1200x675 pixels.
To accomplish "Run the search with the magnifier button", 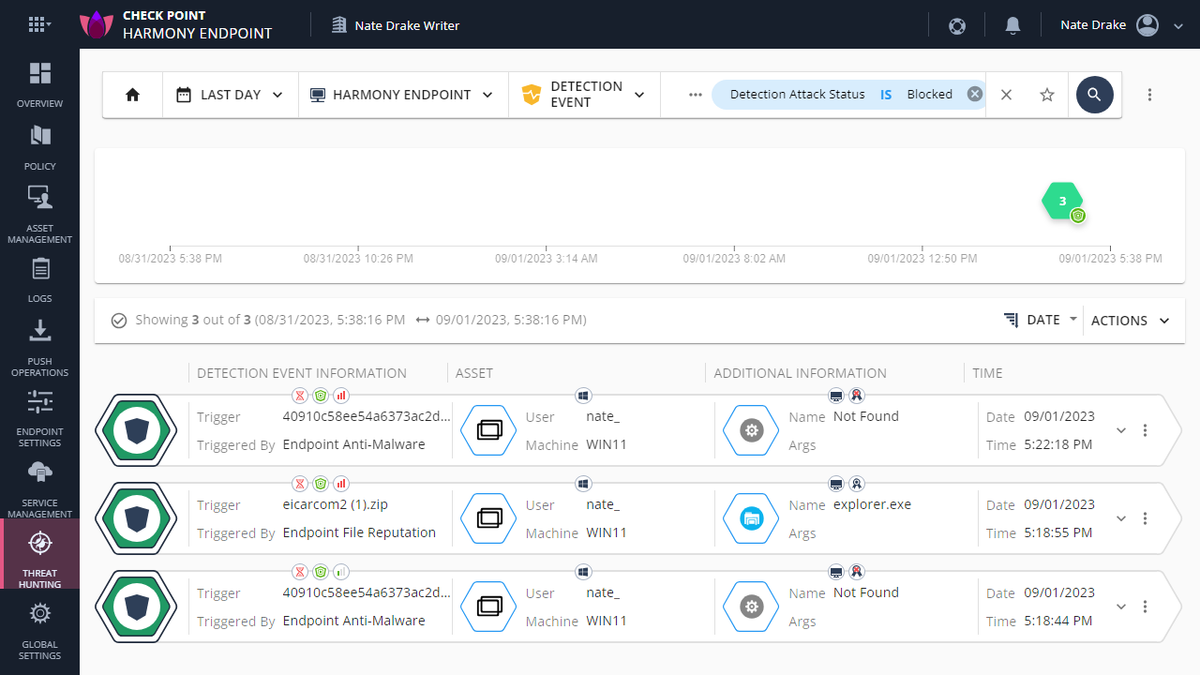I will point(1094,94).
